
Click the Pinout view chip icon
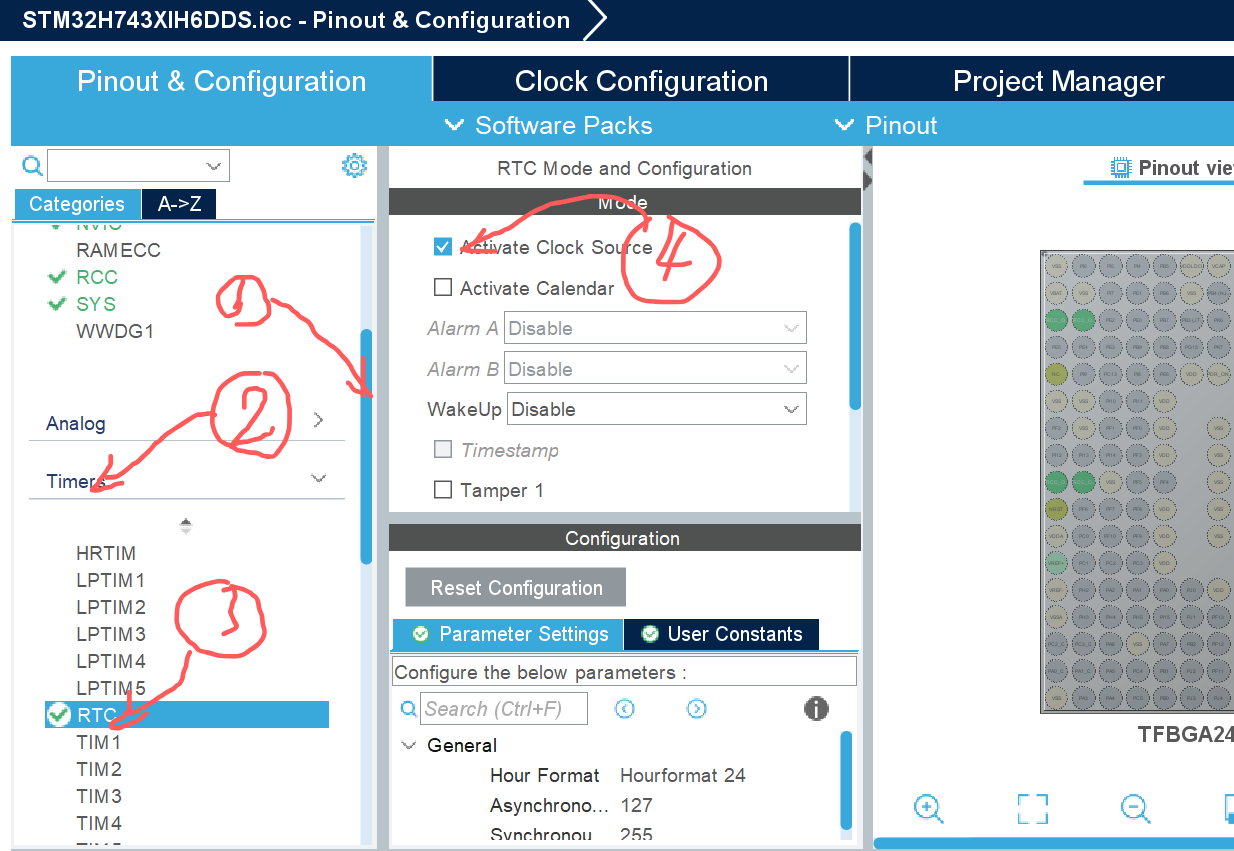[x=1122, y=168]
